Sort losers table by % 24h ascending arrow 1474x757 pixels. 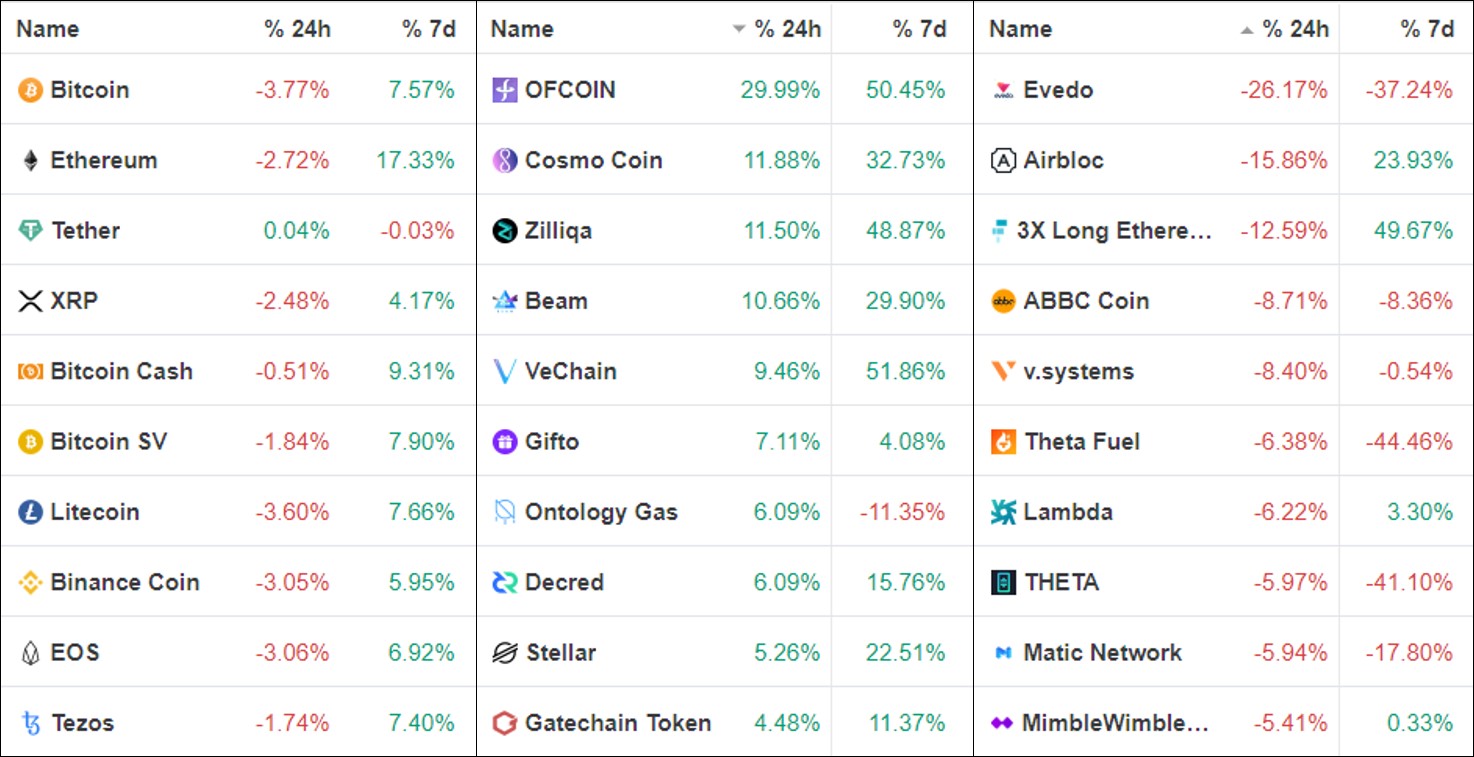(x=1246, y=29)
